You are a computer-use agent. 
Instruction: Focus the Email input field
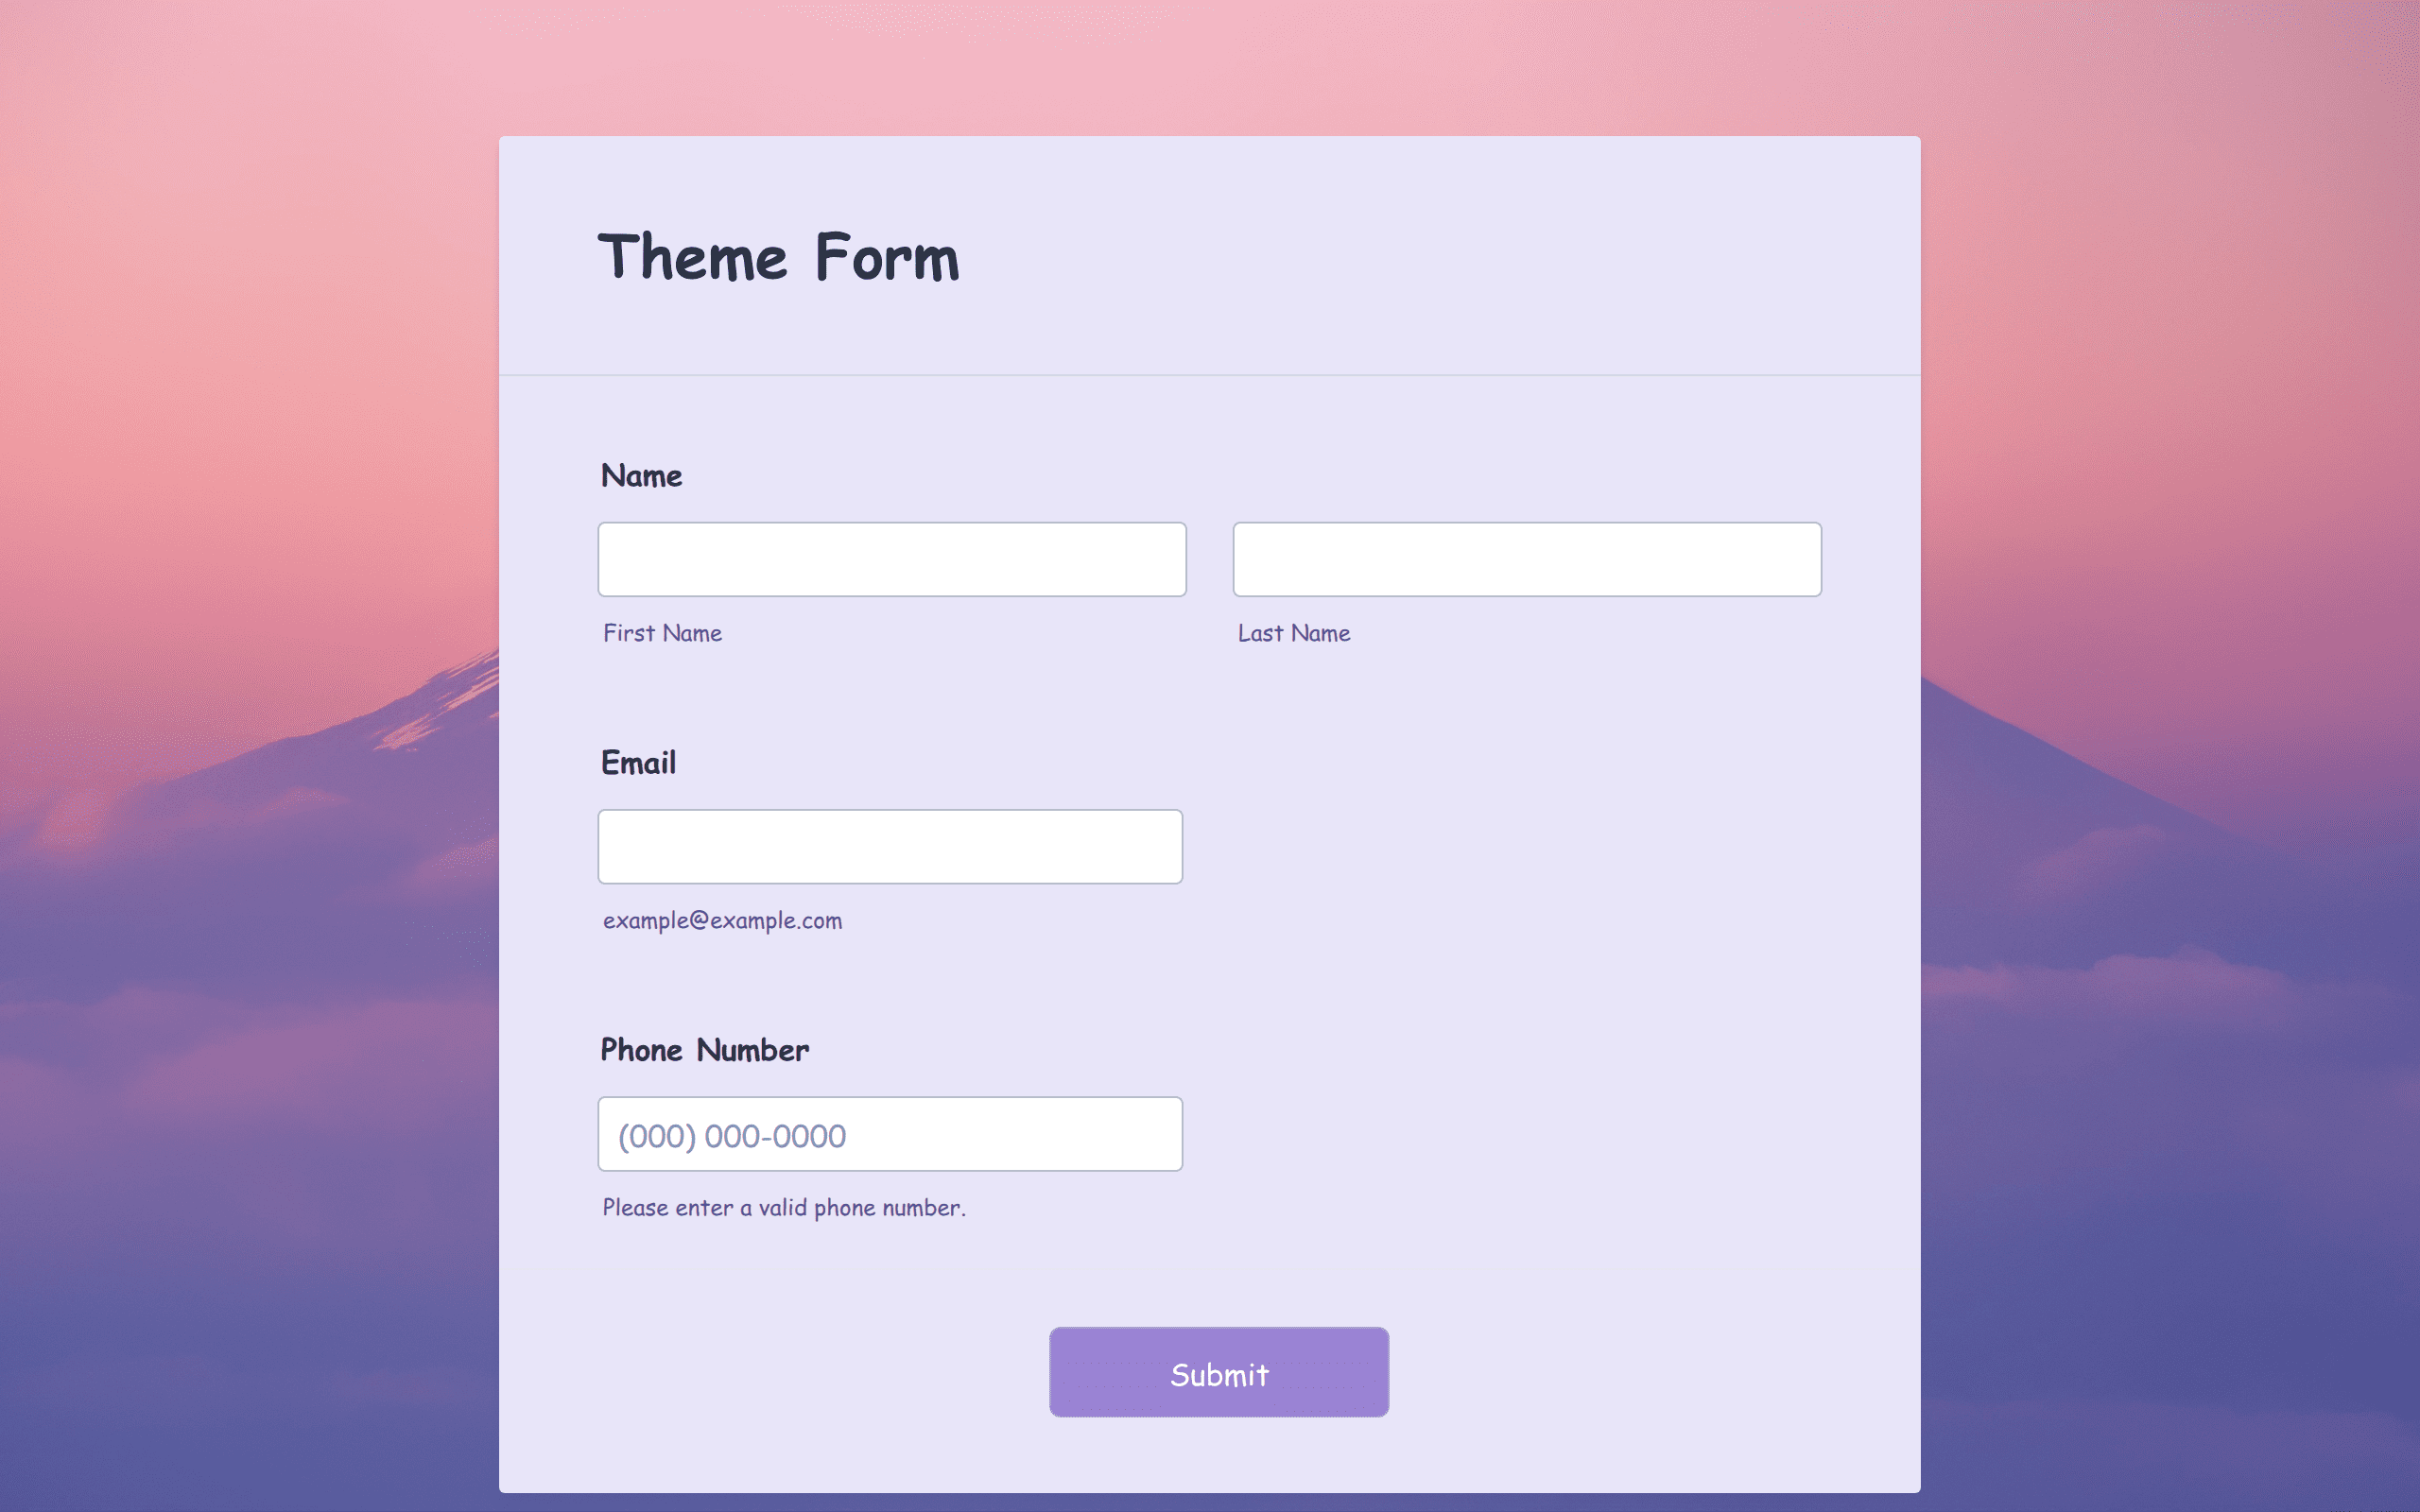coord(890,846)
